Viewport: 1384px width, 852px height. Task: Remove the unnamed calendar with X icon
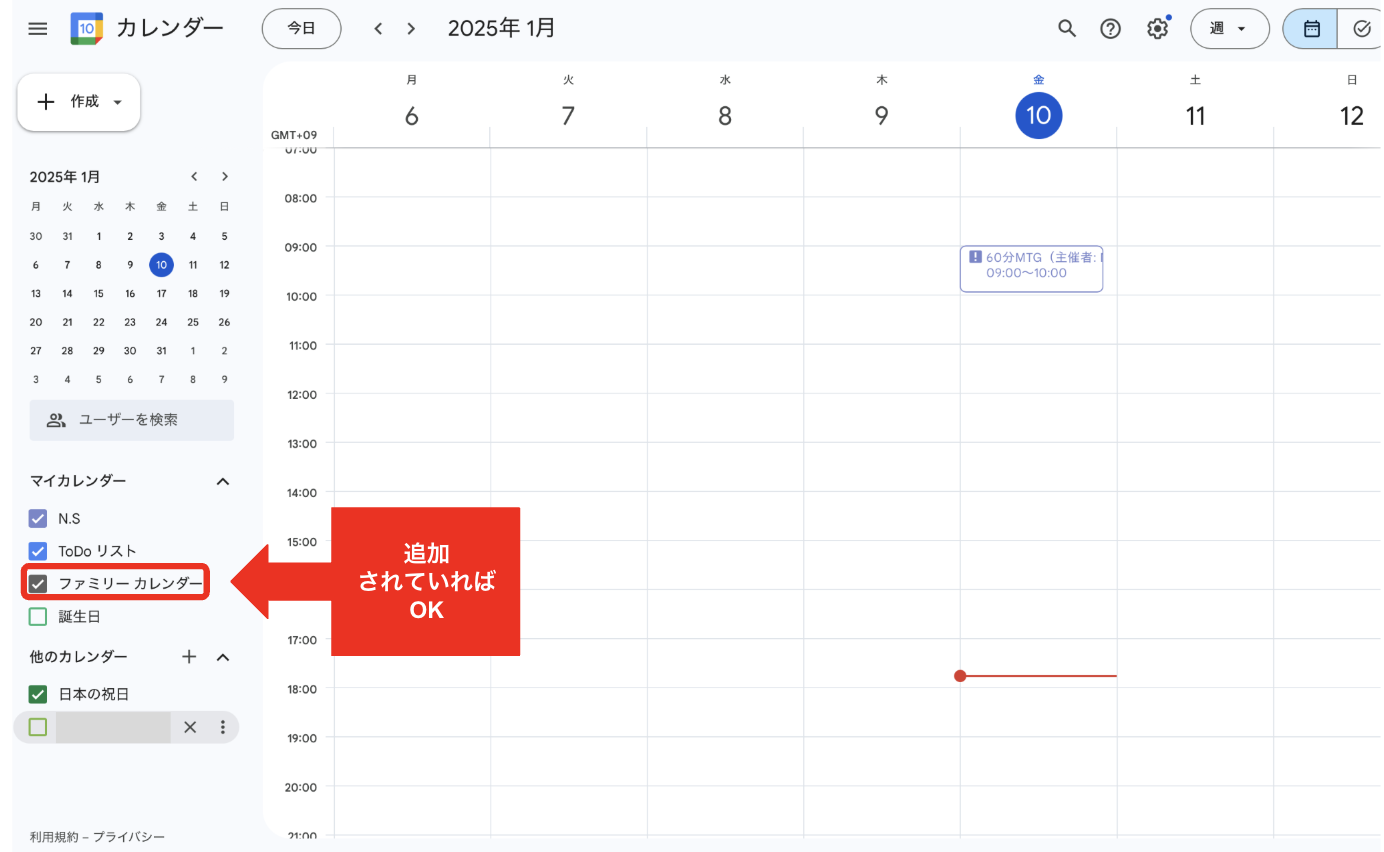click(x=190, y=727)
